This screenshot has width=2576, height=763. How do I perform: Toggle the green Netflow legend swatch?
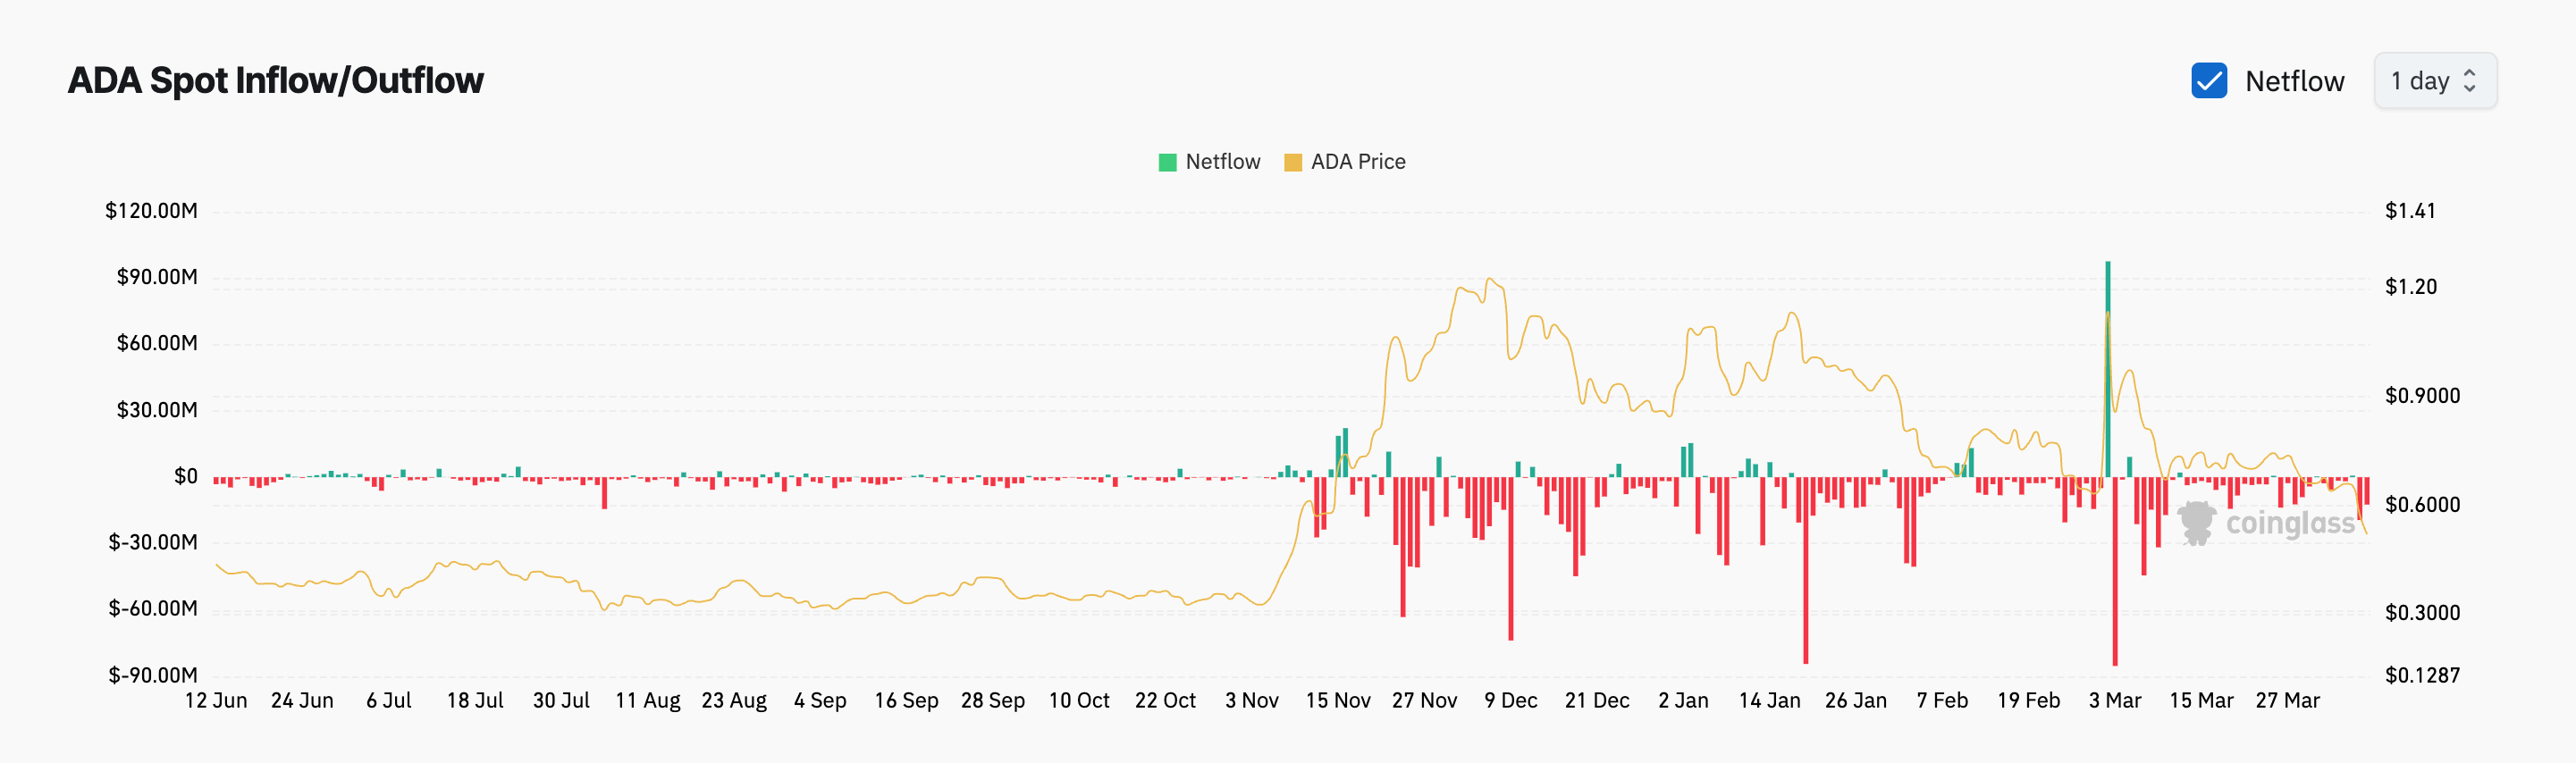1166,162
